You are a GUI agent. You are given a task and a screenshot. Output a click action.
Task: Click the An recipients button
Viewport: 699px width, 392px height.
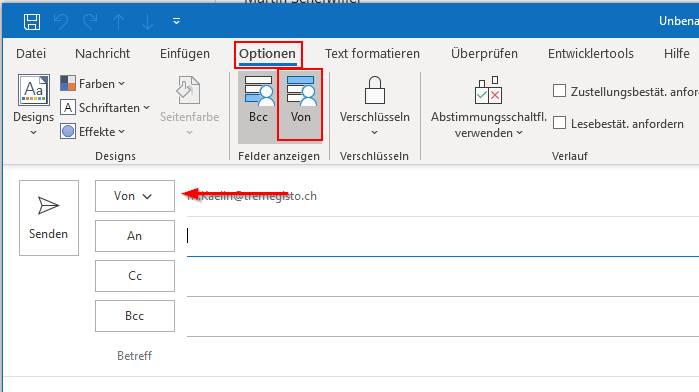coord(135,236)
